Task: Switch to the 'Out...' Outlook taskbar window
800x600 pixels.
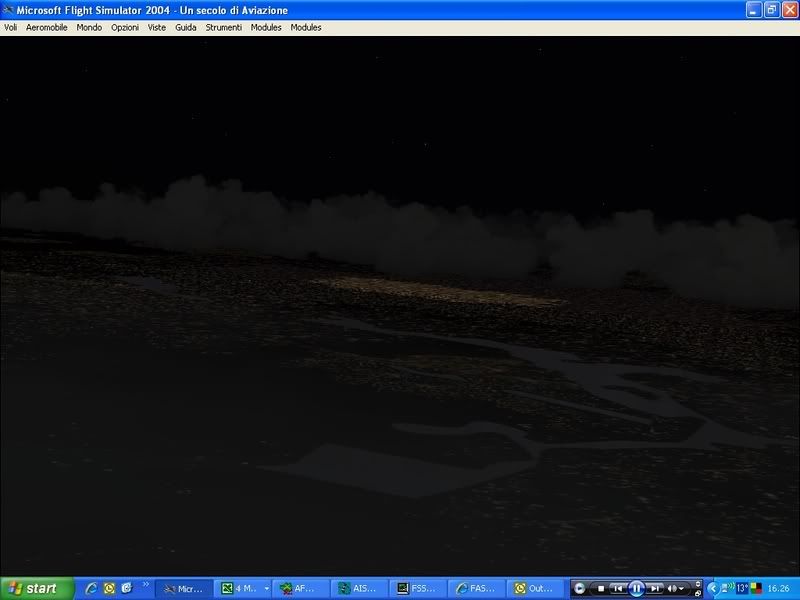Action: click(534, 589)
